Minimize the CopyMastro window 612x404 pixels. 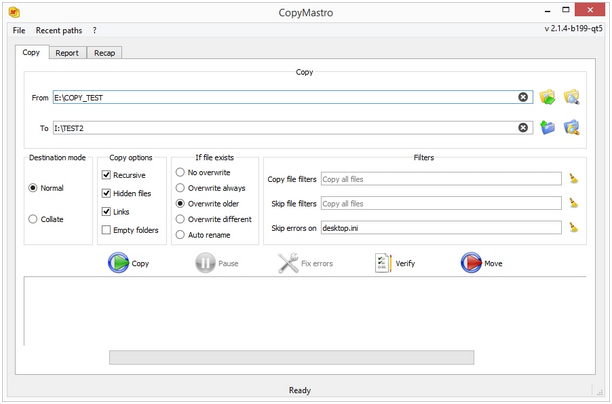click(548, 11)
